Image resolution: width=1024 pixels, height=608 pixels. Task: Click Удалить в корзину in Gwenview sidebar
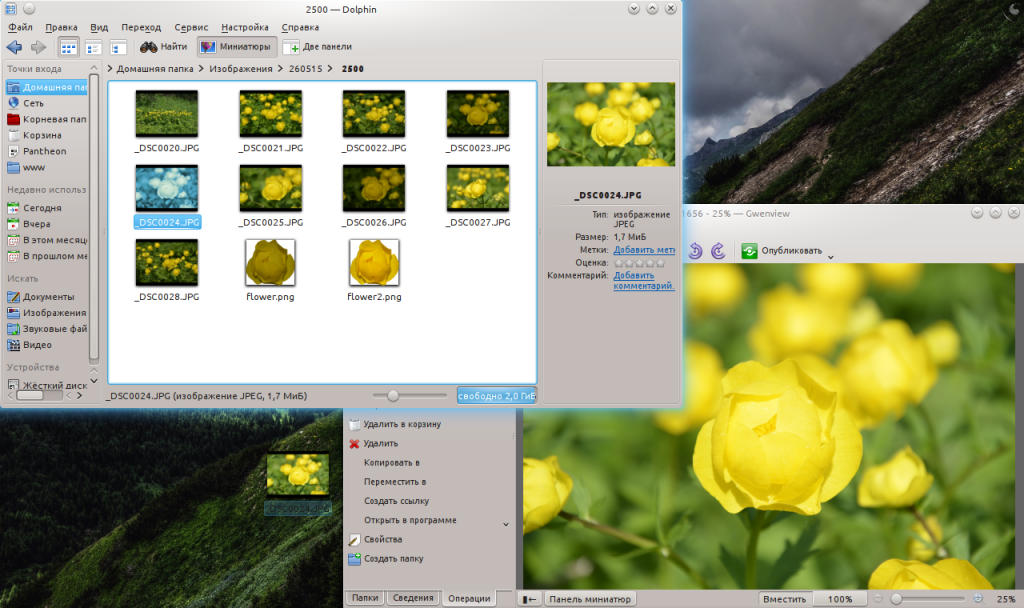395,424
